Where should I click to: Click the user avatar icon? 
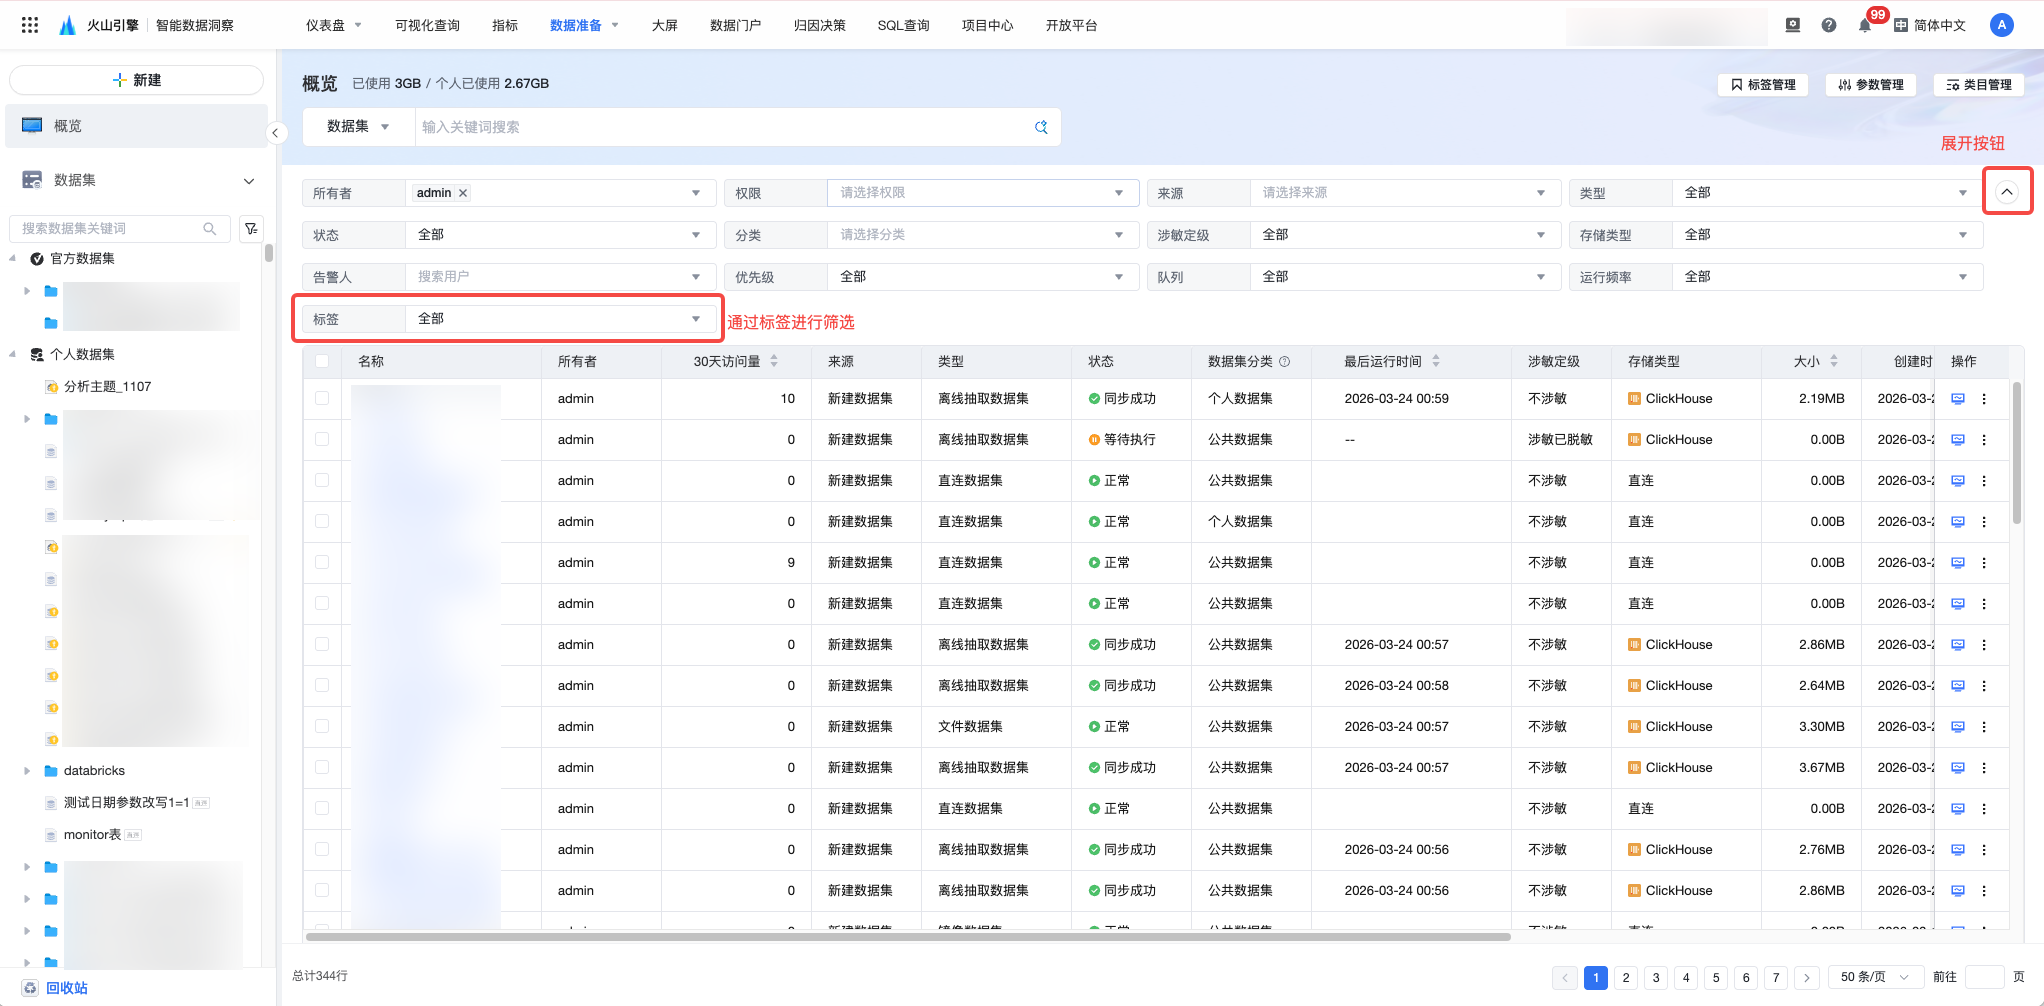click(x=2001, y=25)
